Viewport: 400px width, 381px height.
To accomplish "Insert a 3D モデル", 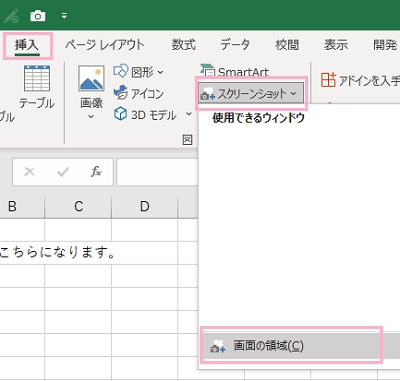I will [x=145, y=115].
